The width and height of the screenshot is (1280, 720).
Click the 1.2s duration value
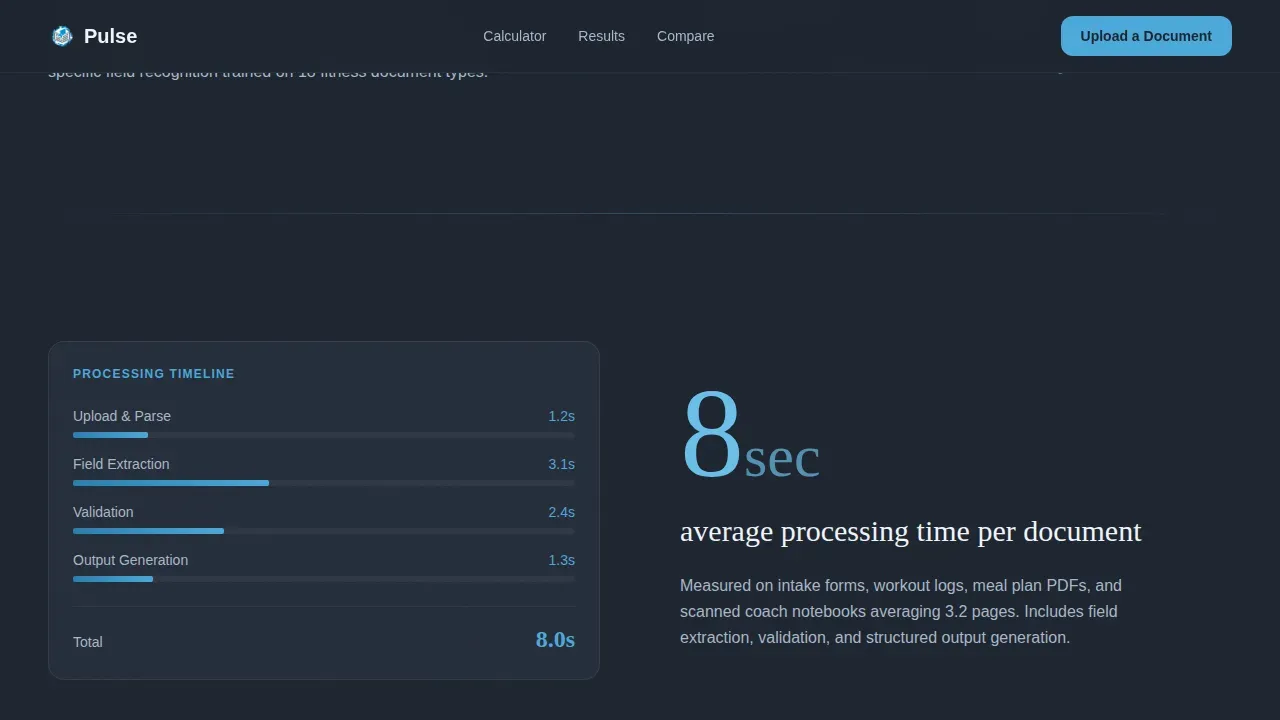(561, 416)
